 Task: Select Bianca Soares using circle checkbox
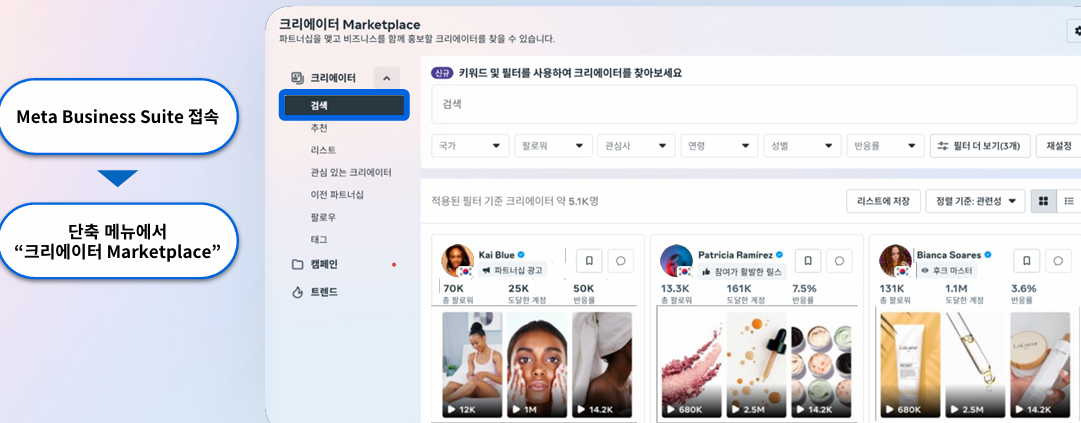tap(1057, 261)
